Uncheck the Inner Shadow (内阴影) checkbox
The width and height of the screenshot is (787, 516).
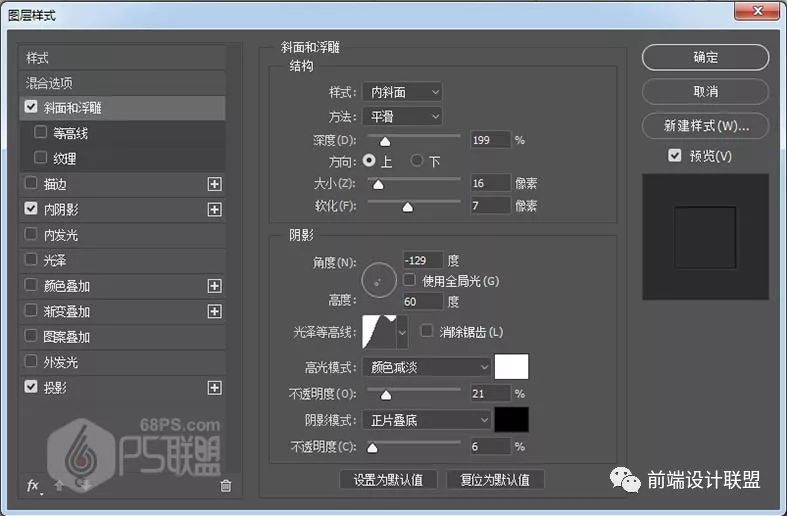tap(31, 208)
